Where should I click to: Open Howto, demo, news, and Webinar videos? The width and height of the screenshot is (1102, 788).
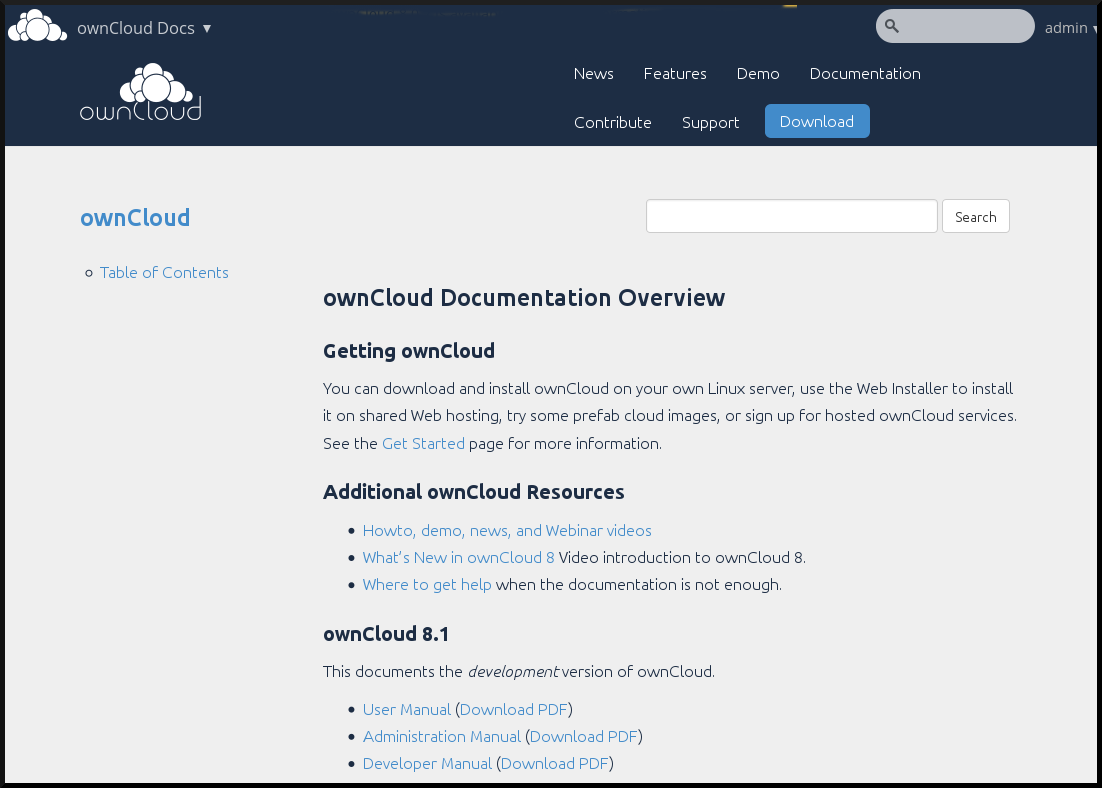(x=507, y=531)
